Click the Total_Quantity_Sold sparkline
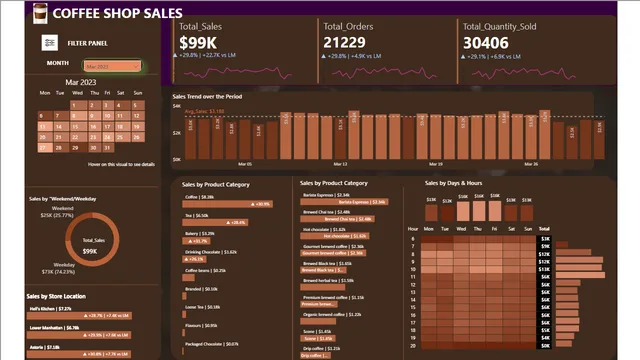The height and width of the screenshot is (360, 640). tap(524, 73)
